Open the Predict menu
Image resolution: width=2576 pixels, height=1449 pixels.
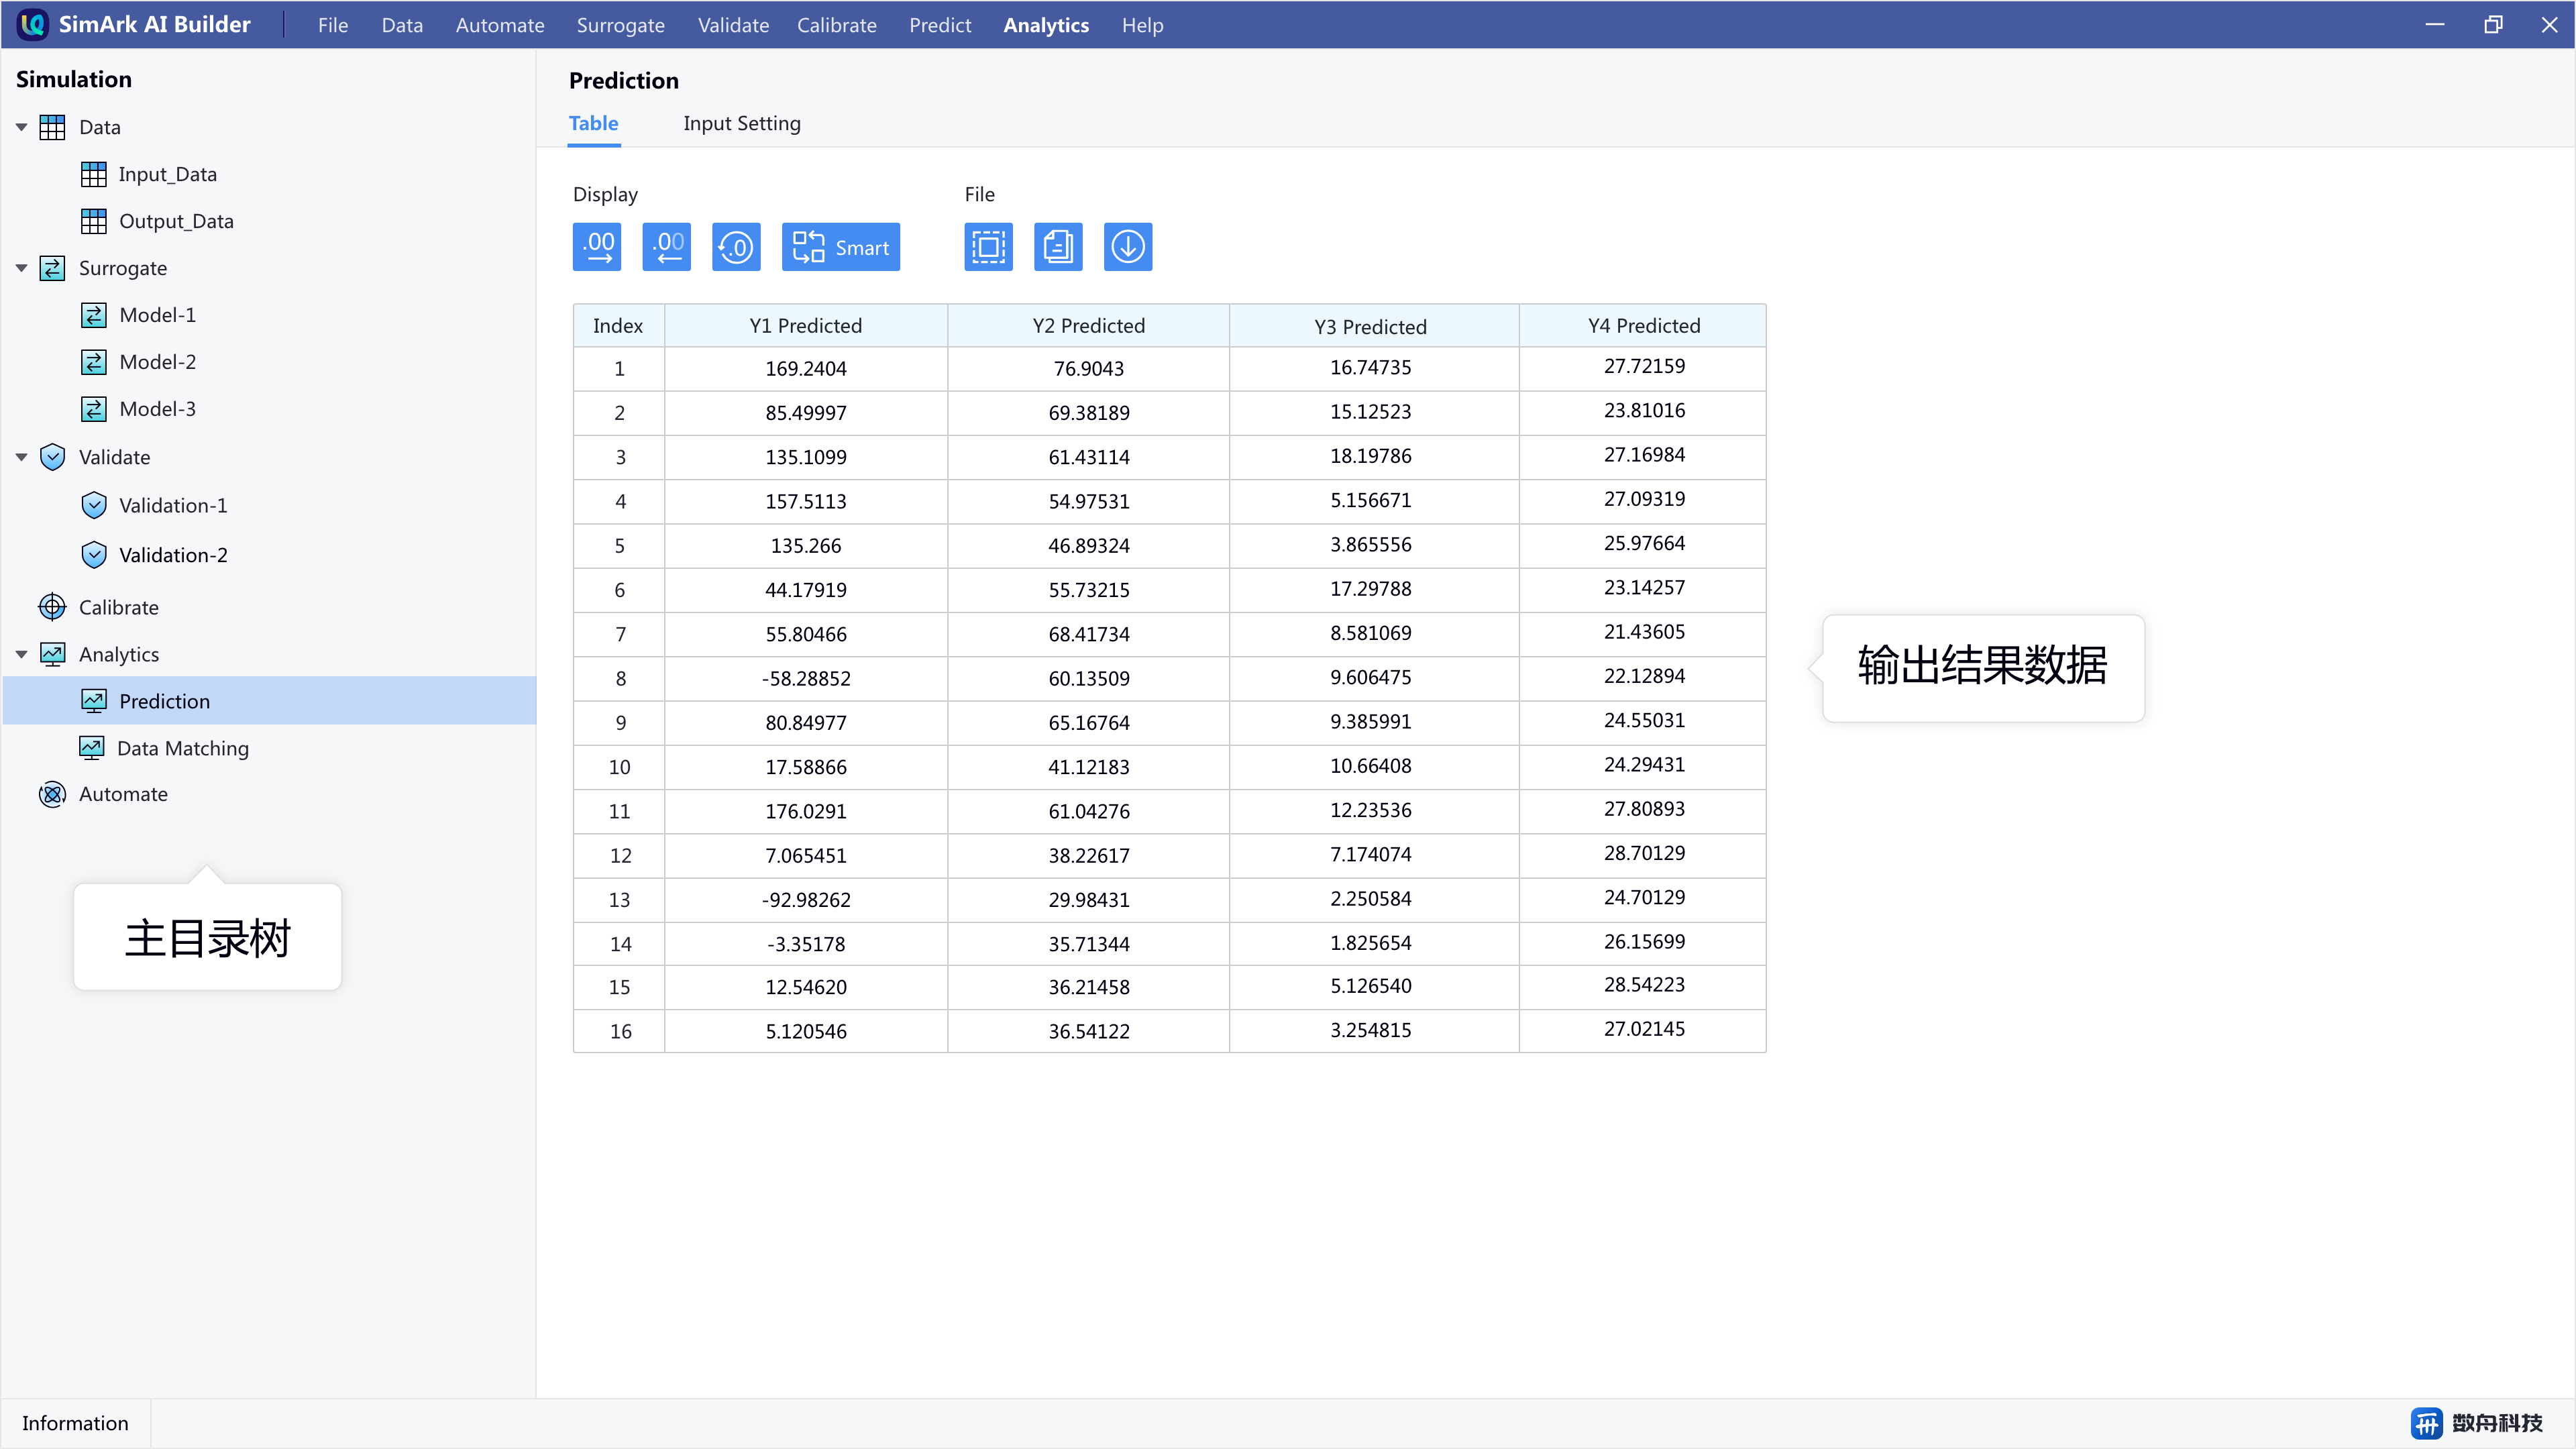click(x=940, y=25)
